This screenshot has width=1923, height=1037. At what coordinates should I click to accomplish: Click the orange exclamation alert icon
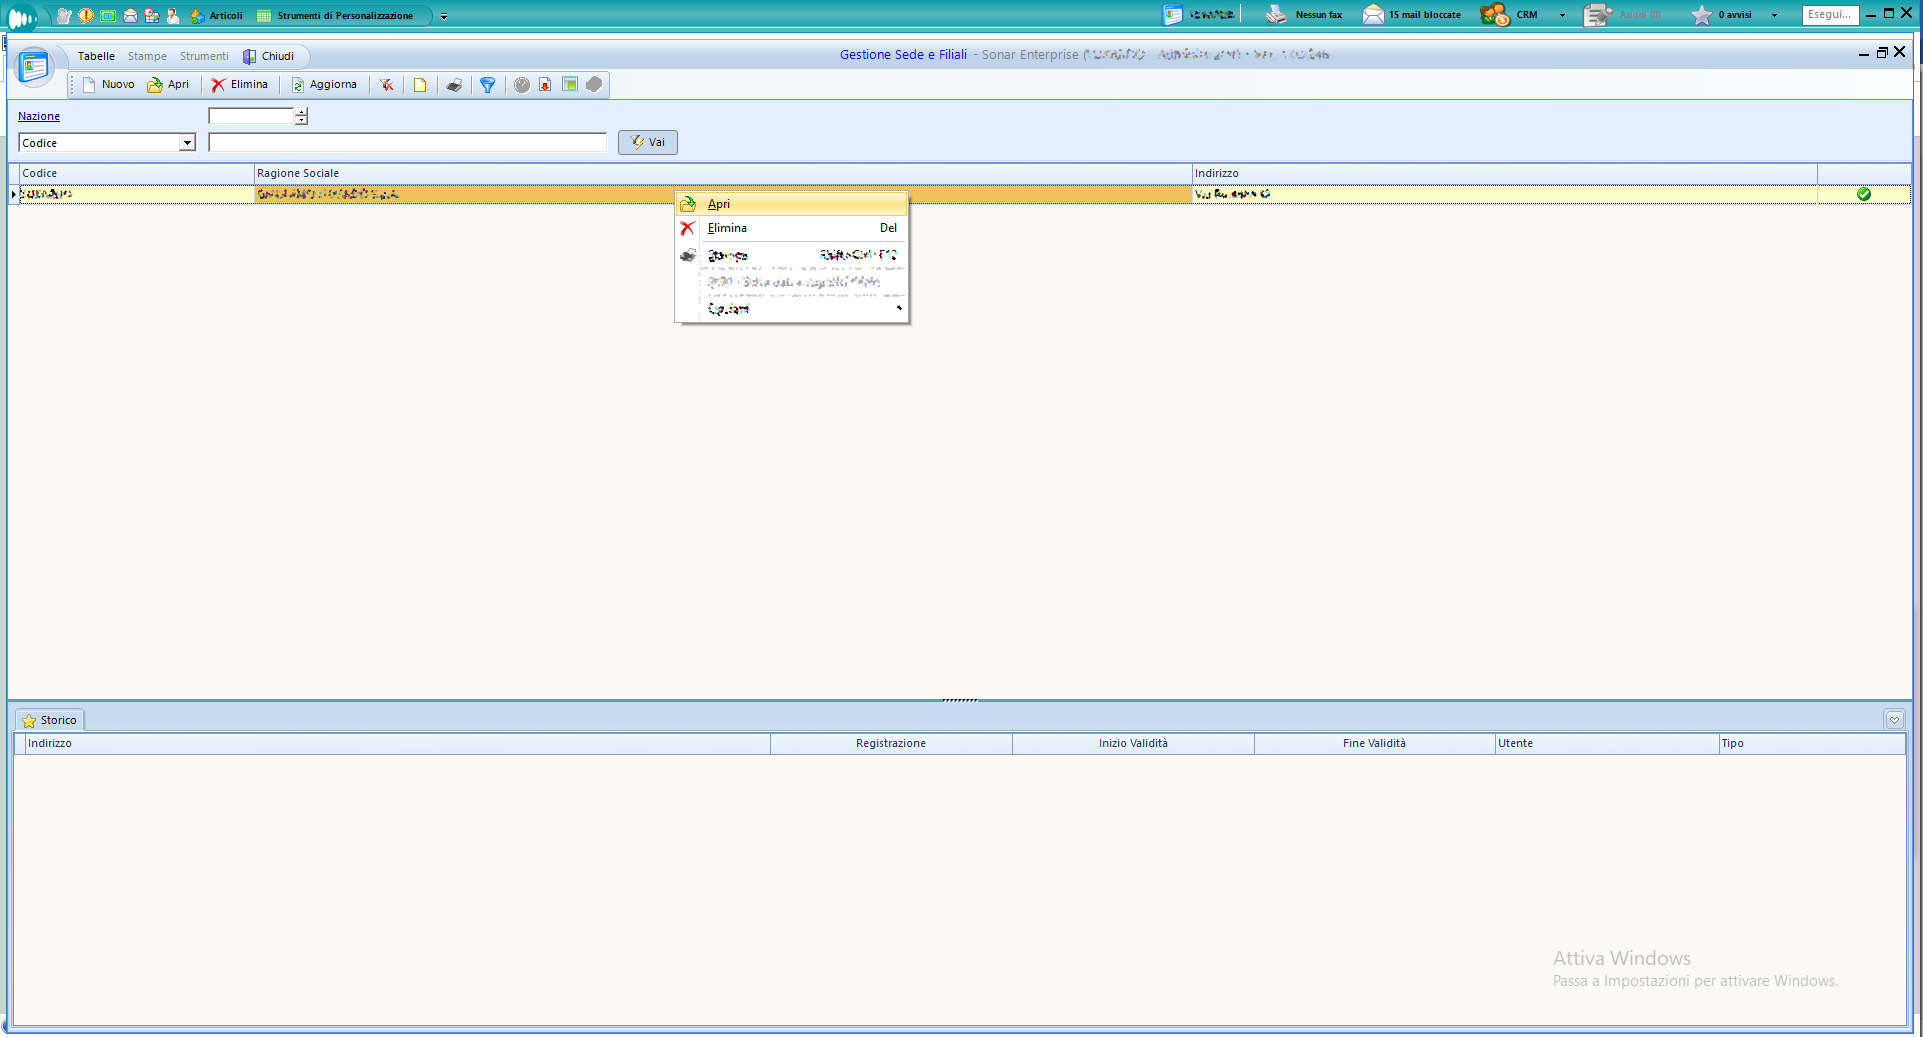[86, 16]
